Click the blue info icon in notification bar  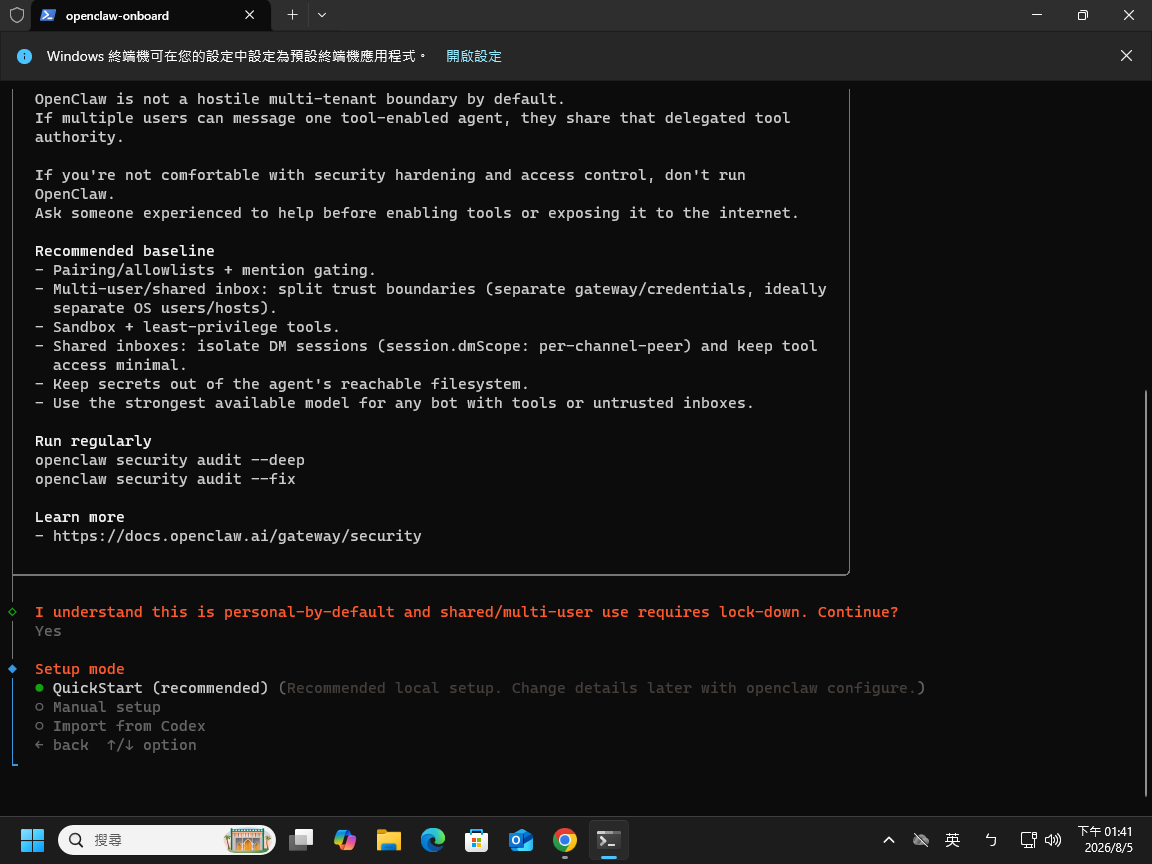point(24,56)
